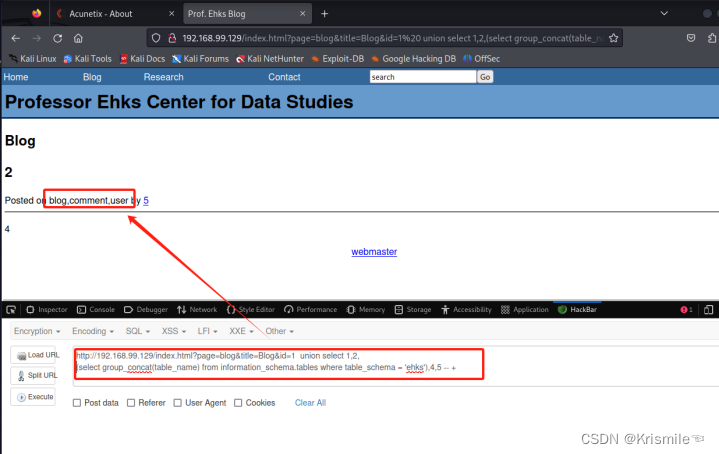Switch to the Acunetix - About tab
Viewport: 719px width, 454px height.
click(x=115, y=14)
